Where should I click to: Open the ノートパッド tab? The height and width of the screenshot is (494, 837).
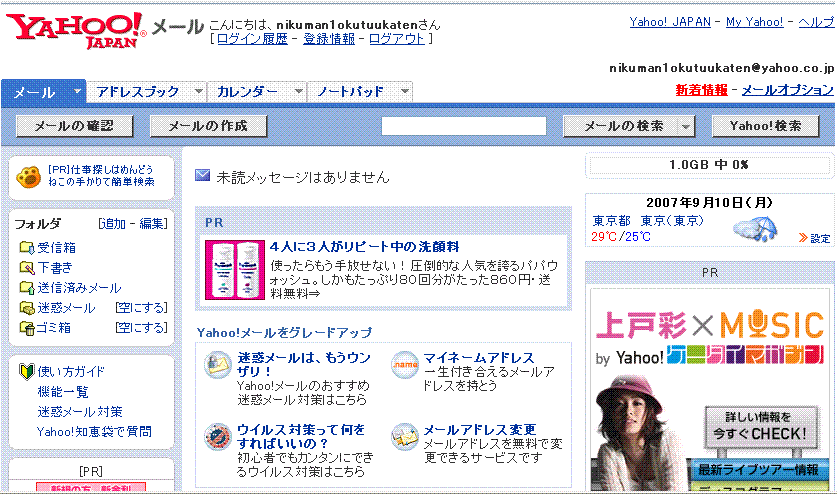coord(351,92)
